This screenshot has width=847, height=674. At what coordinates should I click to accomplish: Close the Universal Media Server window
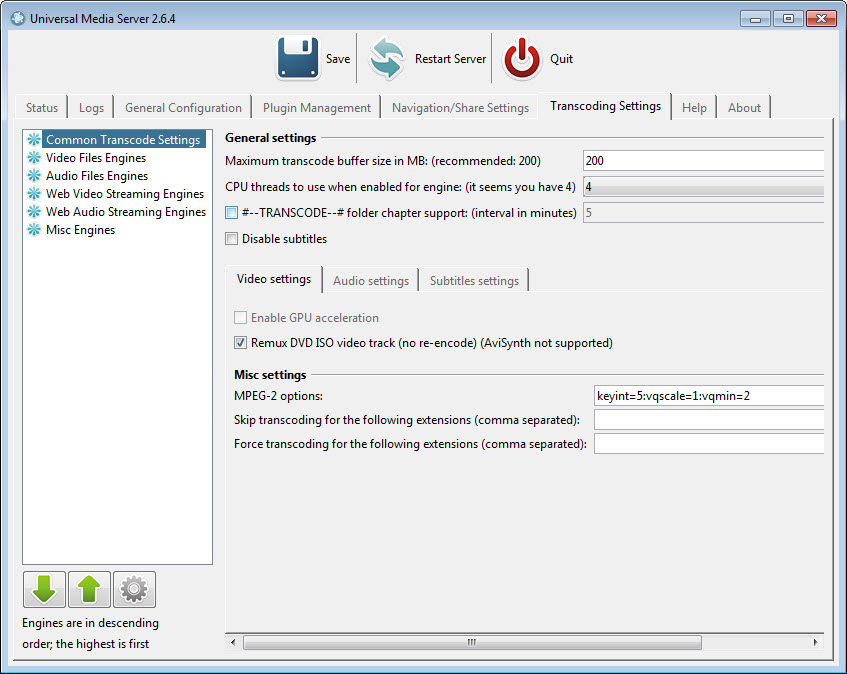click(821, 19)
